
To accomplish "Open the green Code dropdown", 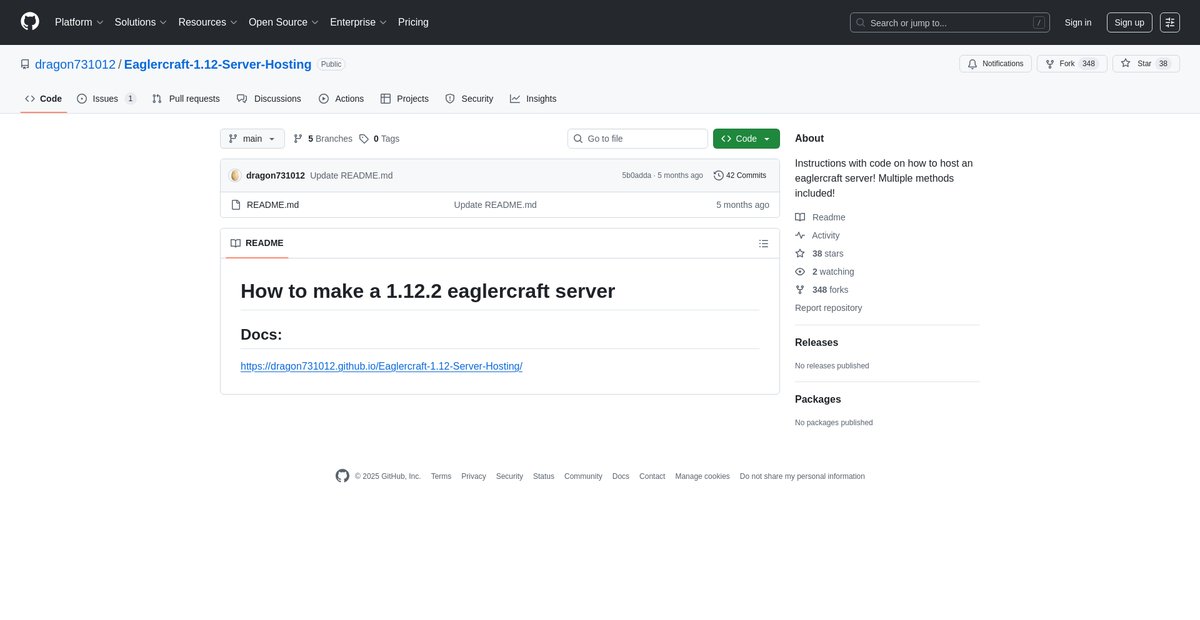I will click(x=746, y=139).
